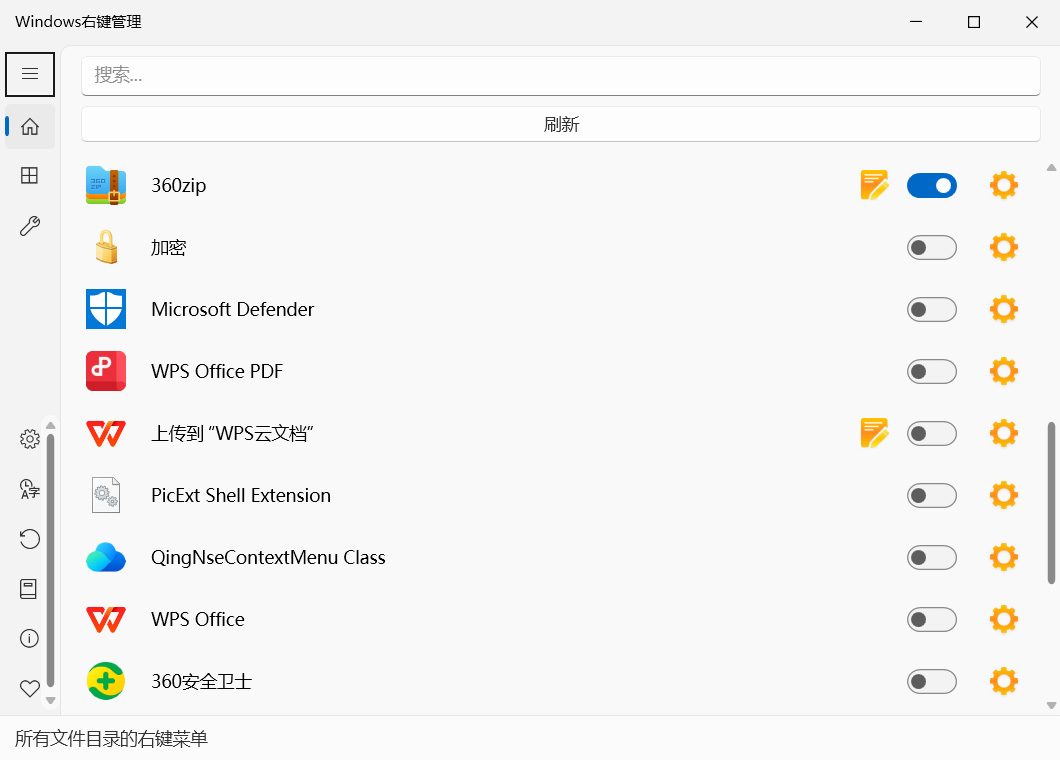The height and width of the screenshot is (760, 1060).
Task: Click the status bar text 所有文件目录的右键菜单
Action: (x=111, y=738)
